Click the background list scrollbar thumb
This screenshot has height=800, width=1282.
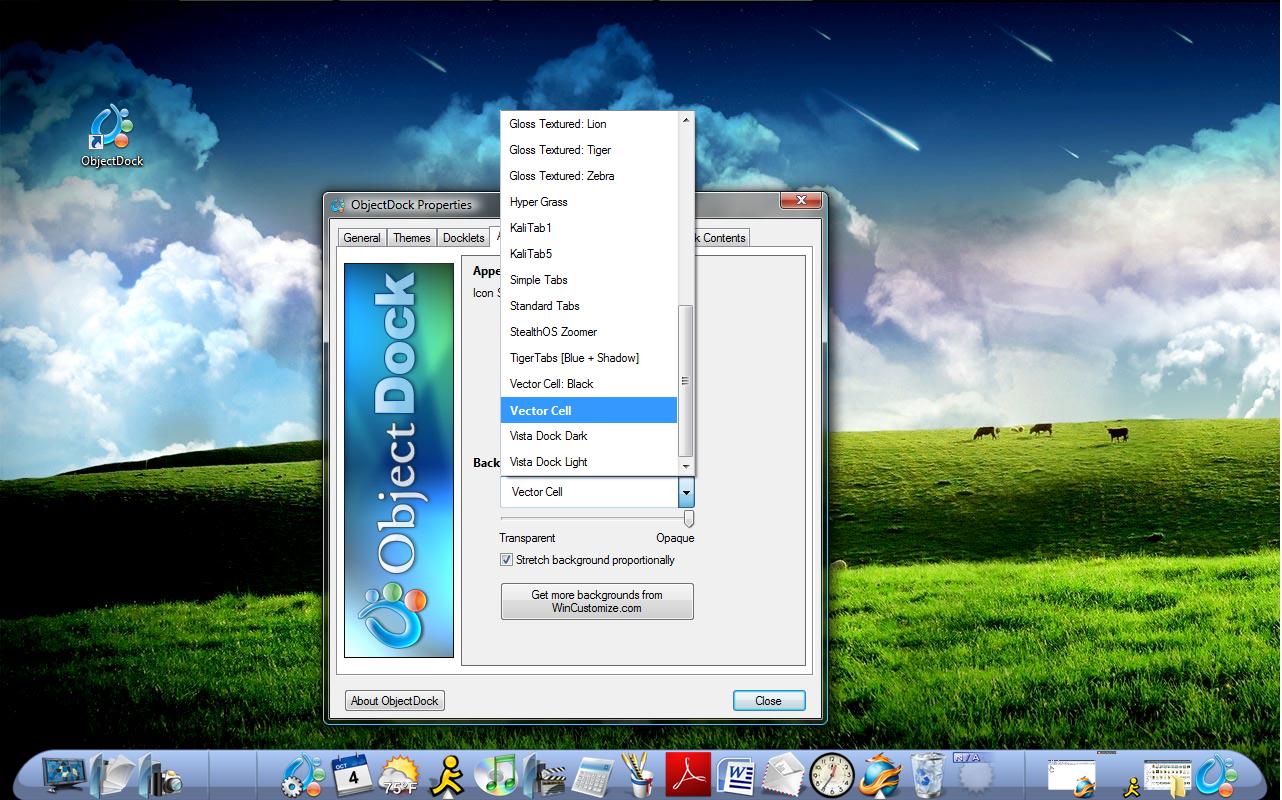(686, 381)
